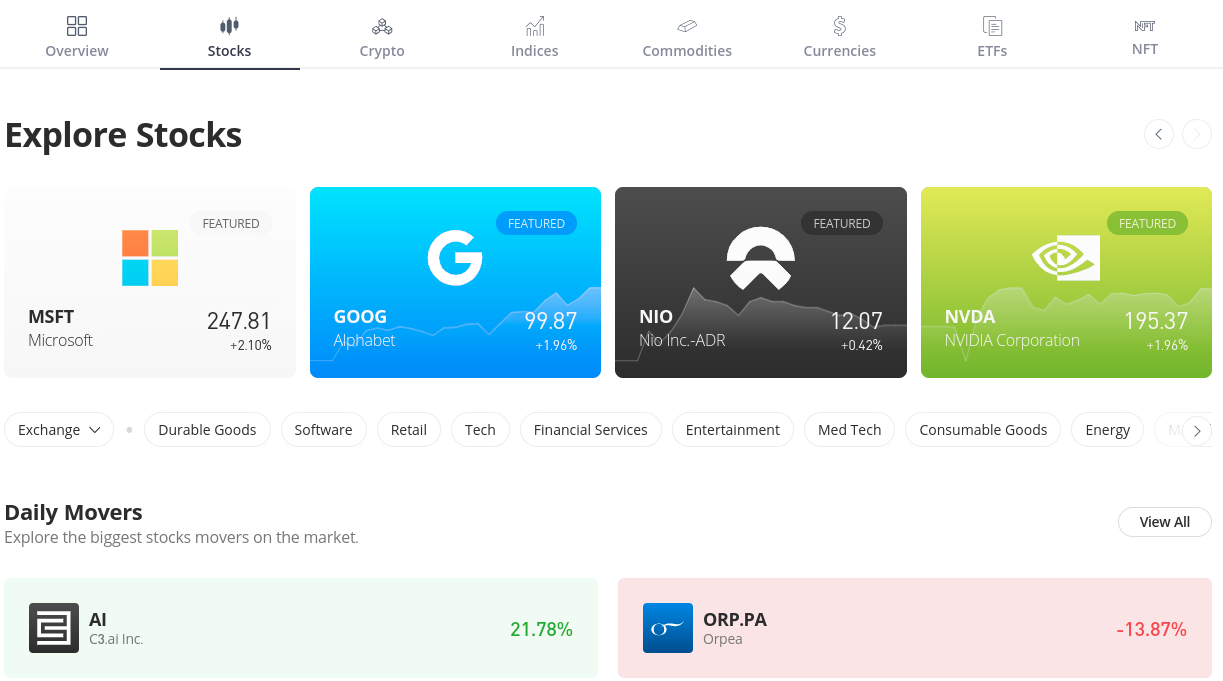Open the AI C3.ai daily mover

[301, 628]
